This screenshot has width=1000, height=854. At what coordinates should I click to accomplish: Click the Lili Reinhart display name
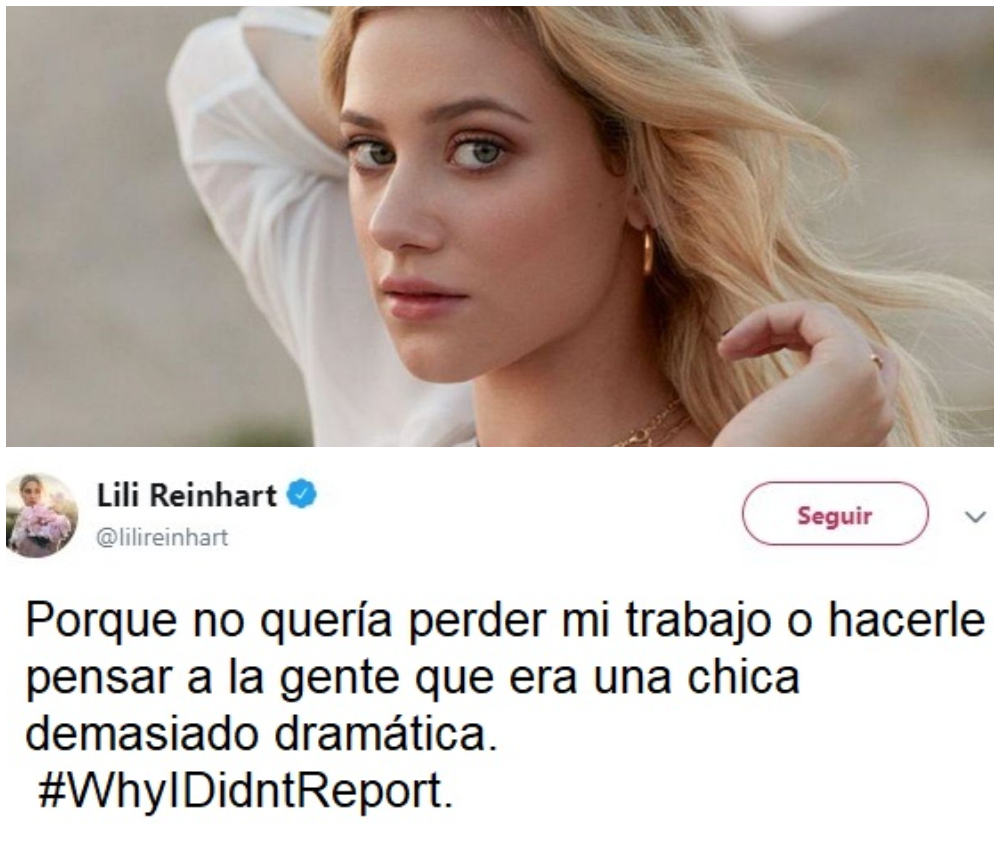tap(187, 496)
